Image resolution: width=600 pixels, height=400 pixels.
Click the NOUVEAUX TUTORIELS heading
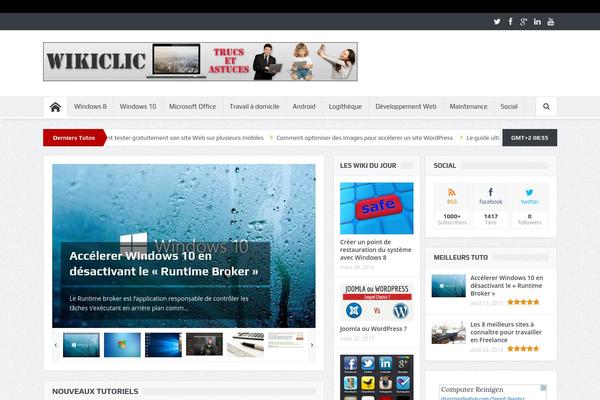pos(95,391)
